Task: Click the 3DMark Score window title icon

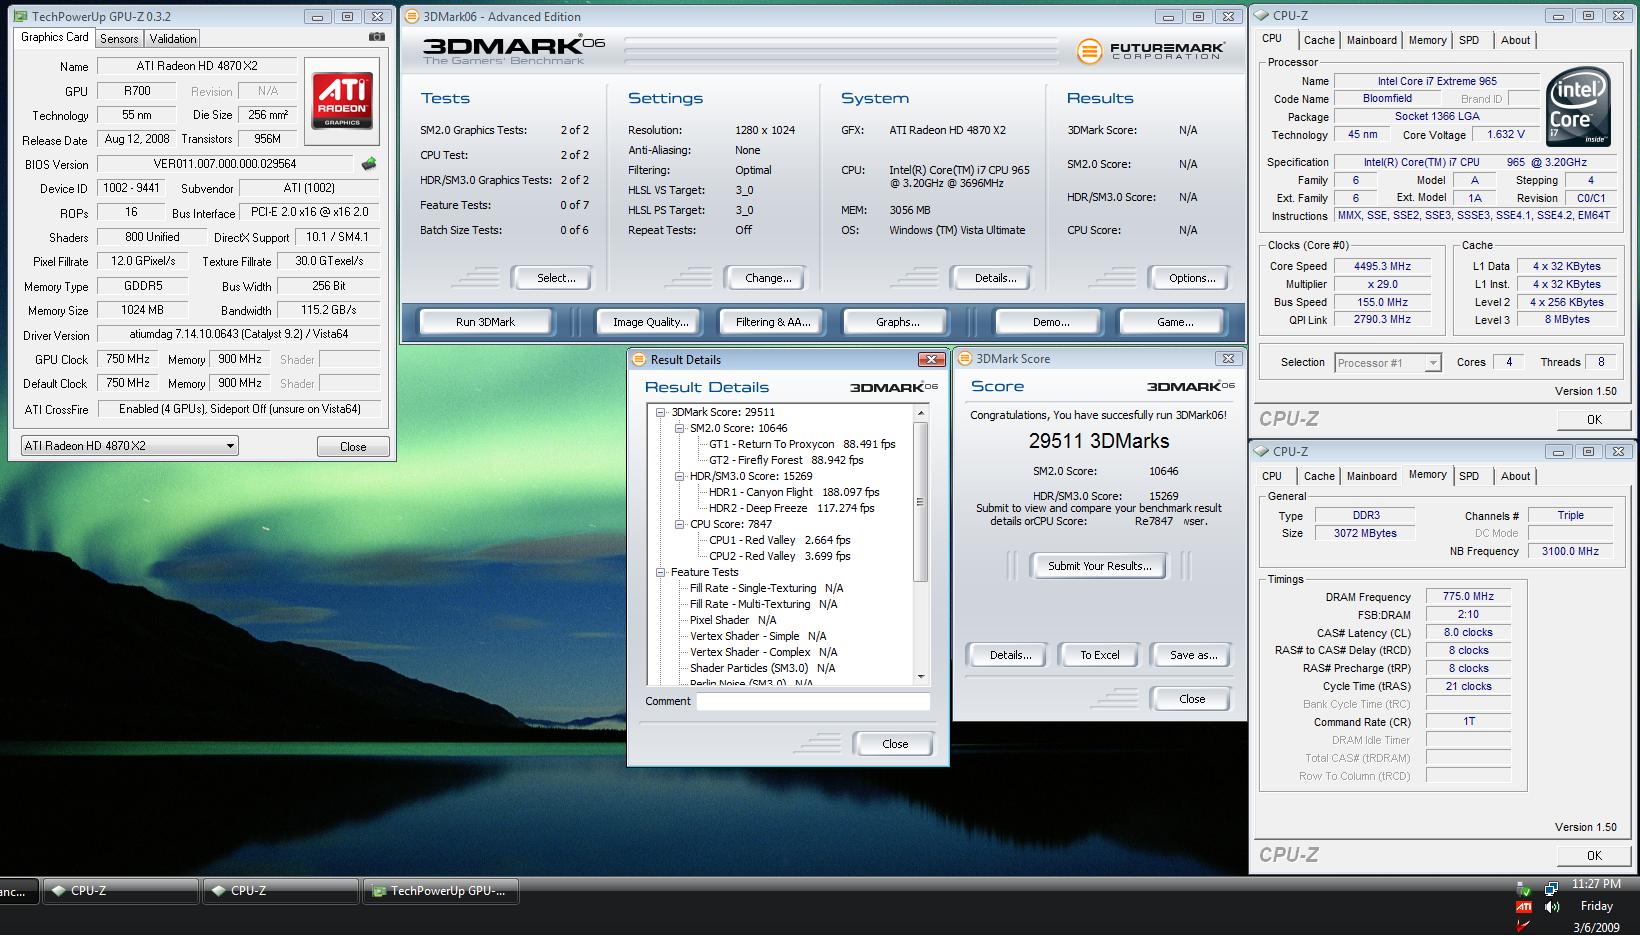Action: tap(965, 359)
